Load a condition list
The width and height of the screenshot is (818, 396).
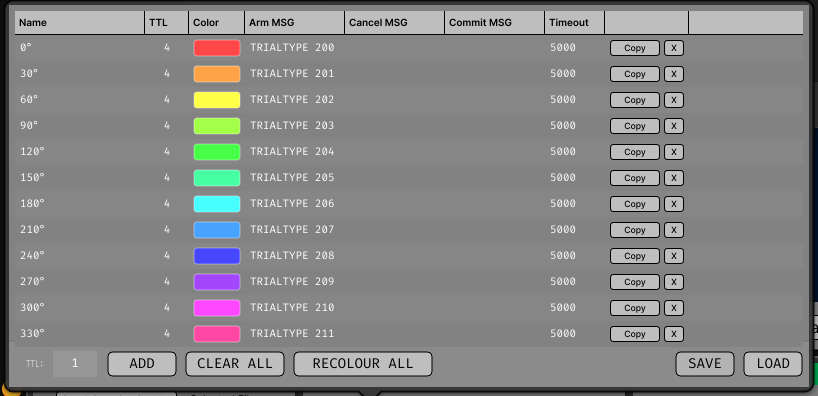coord(773,364)
